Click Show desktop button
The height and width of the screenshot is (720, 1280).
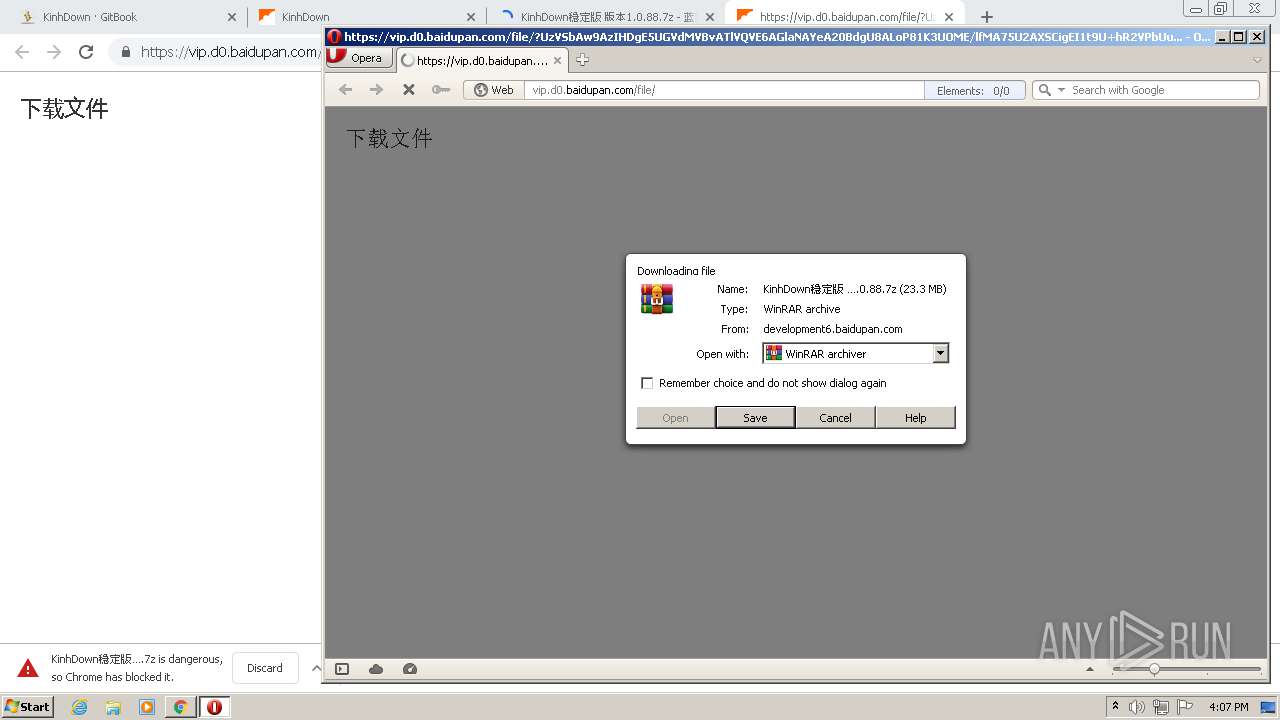coord(1269,707)
